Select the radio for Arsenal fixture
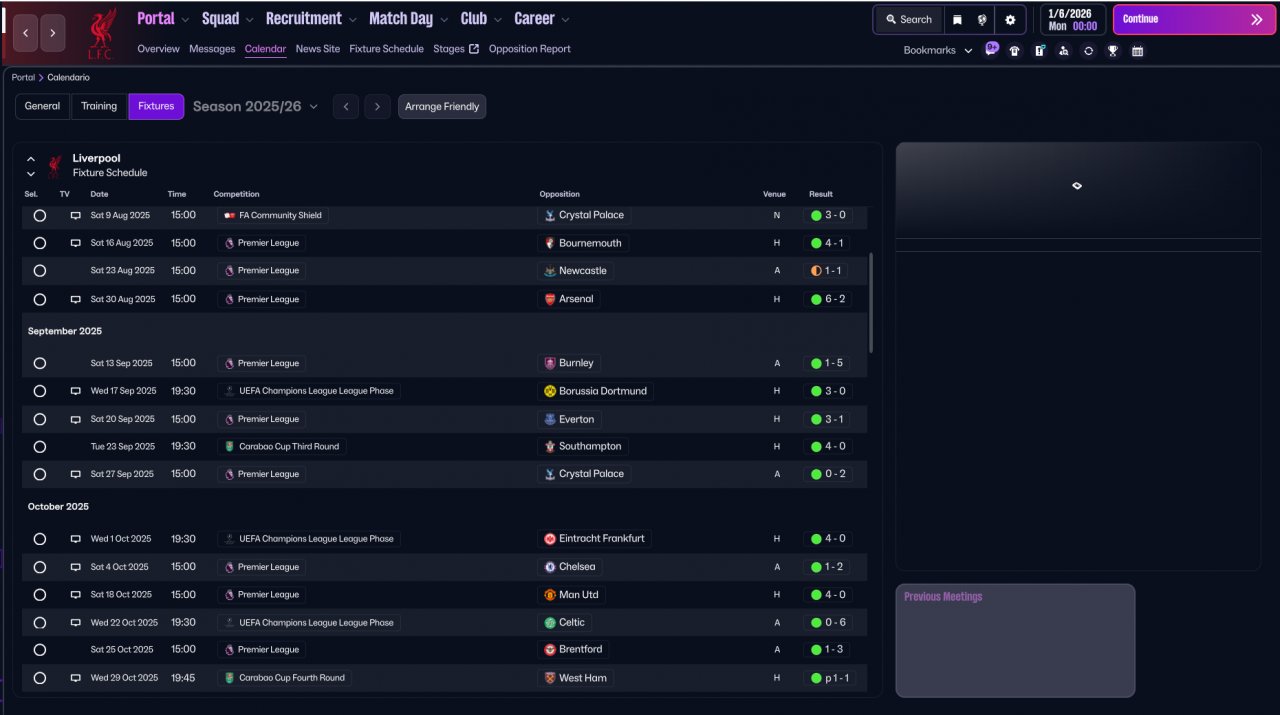Image resolution: width=1280 pixels, height=715 pixels. click(x=39, y=299)
